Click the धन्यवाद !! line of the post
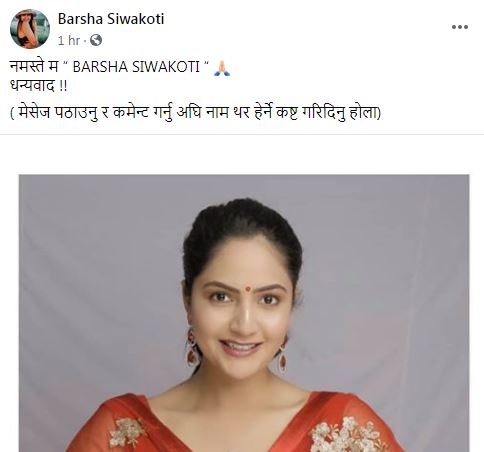 click(39, 86)
